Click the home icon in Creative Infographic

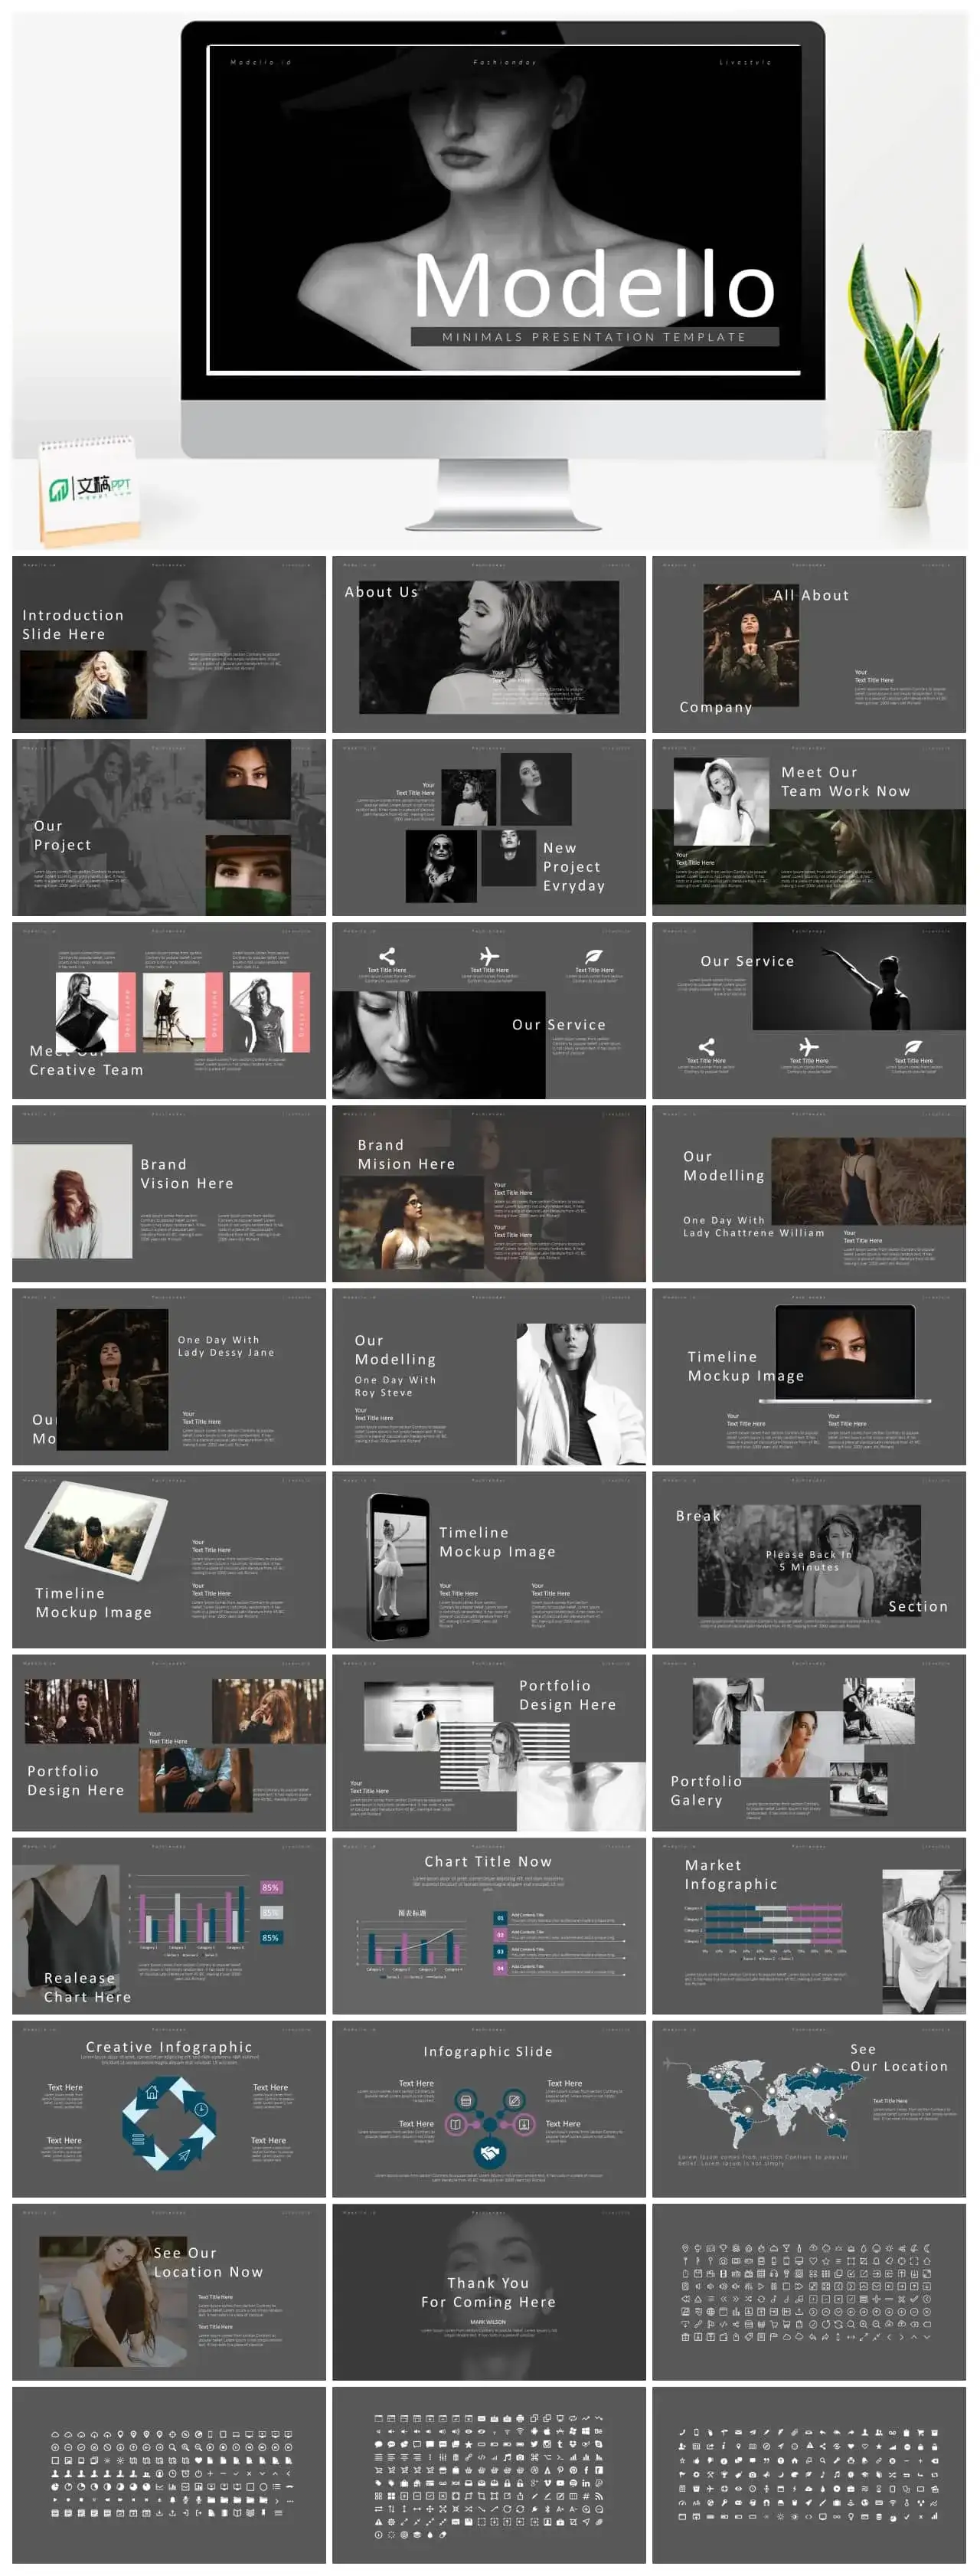(x=152, y=2092)
